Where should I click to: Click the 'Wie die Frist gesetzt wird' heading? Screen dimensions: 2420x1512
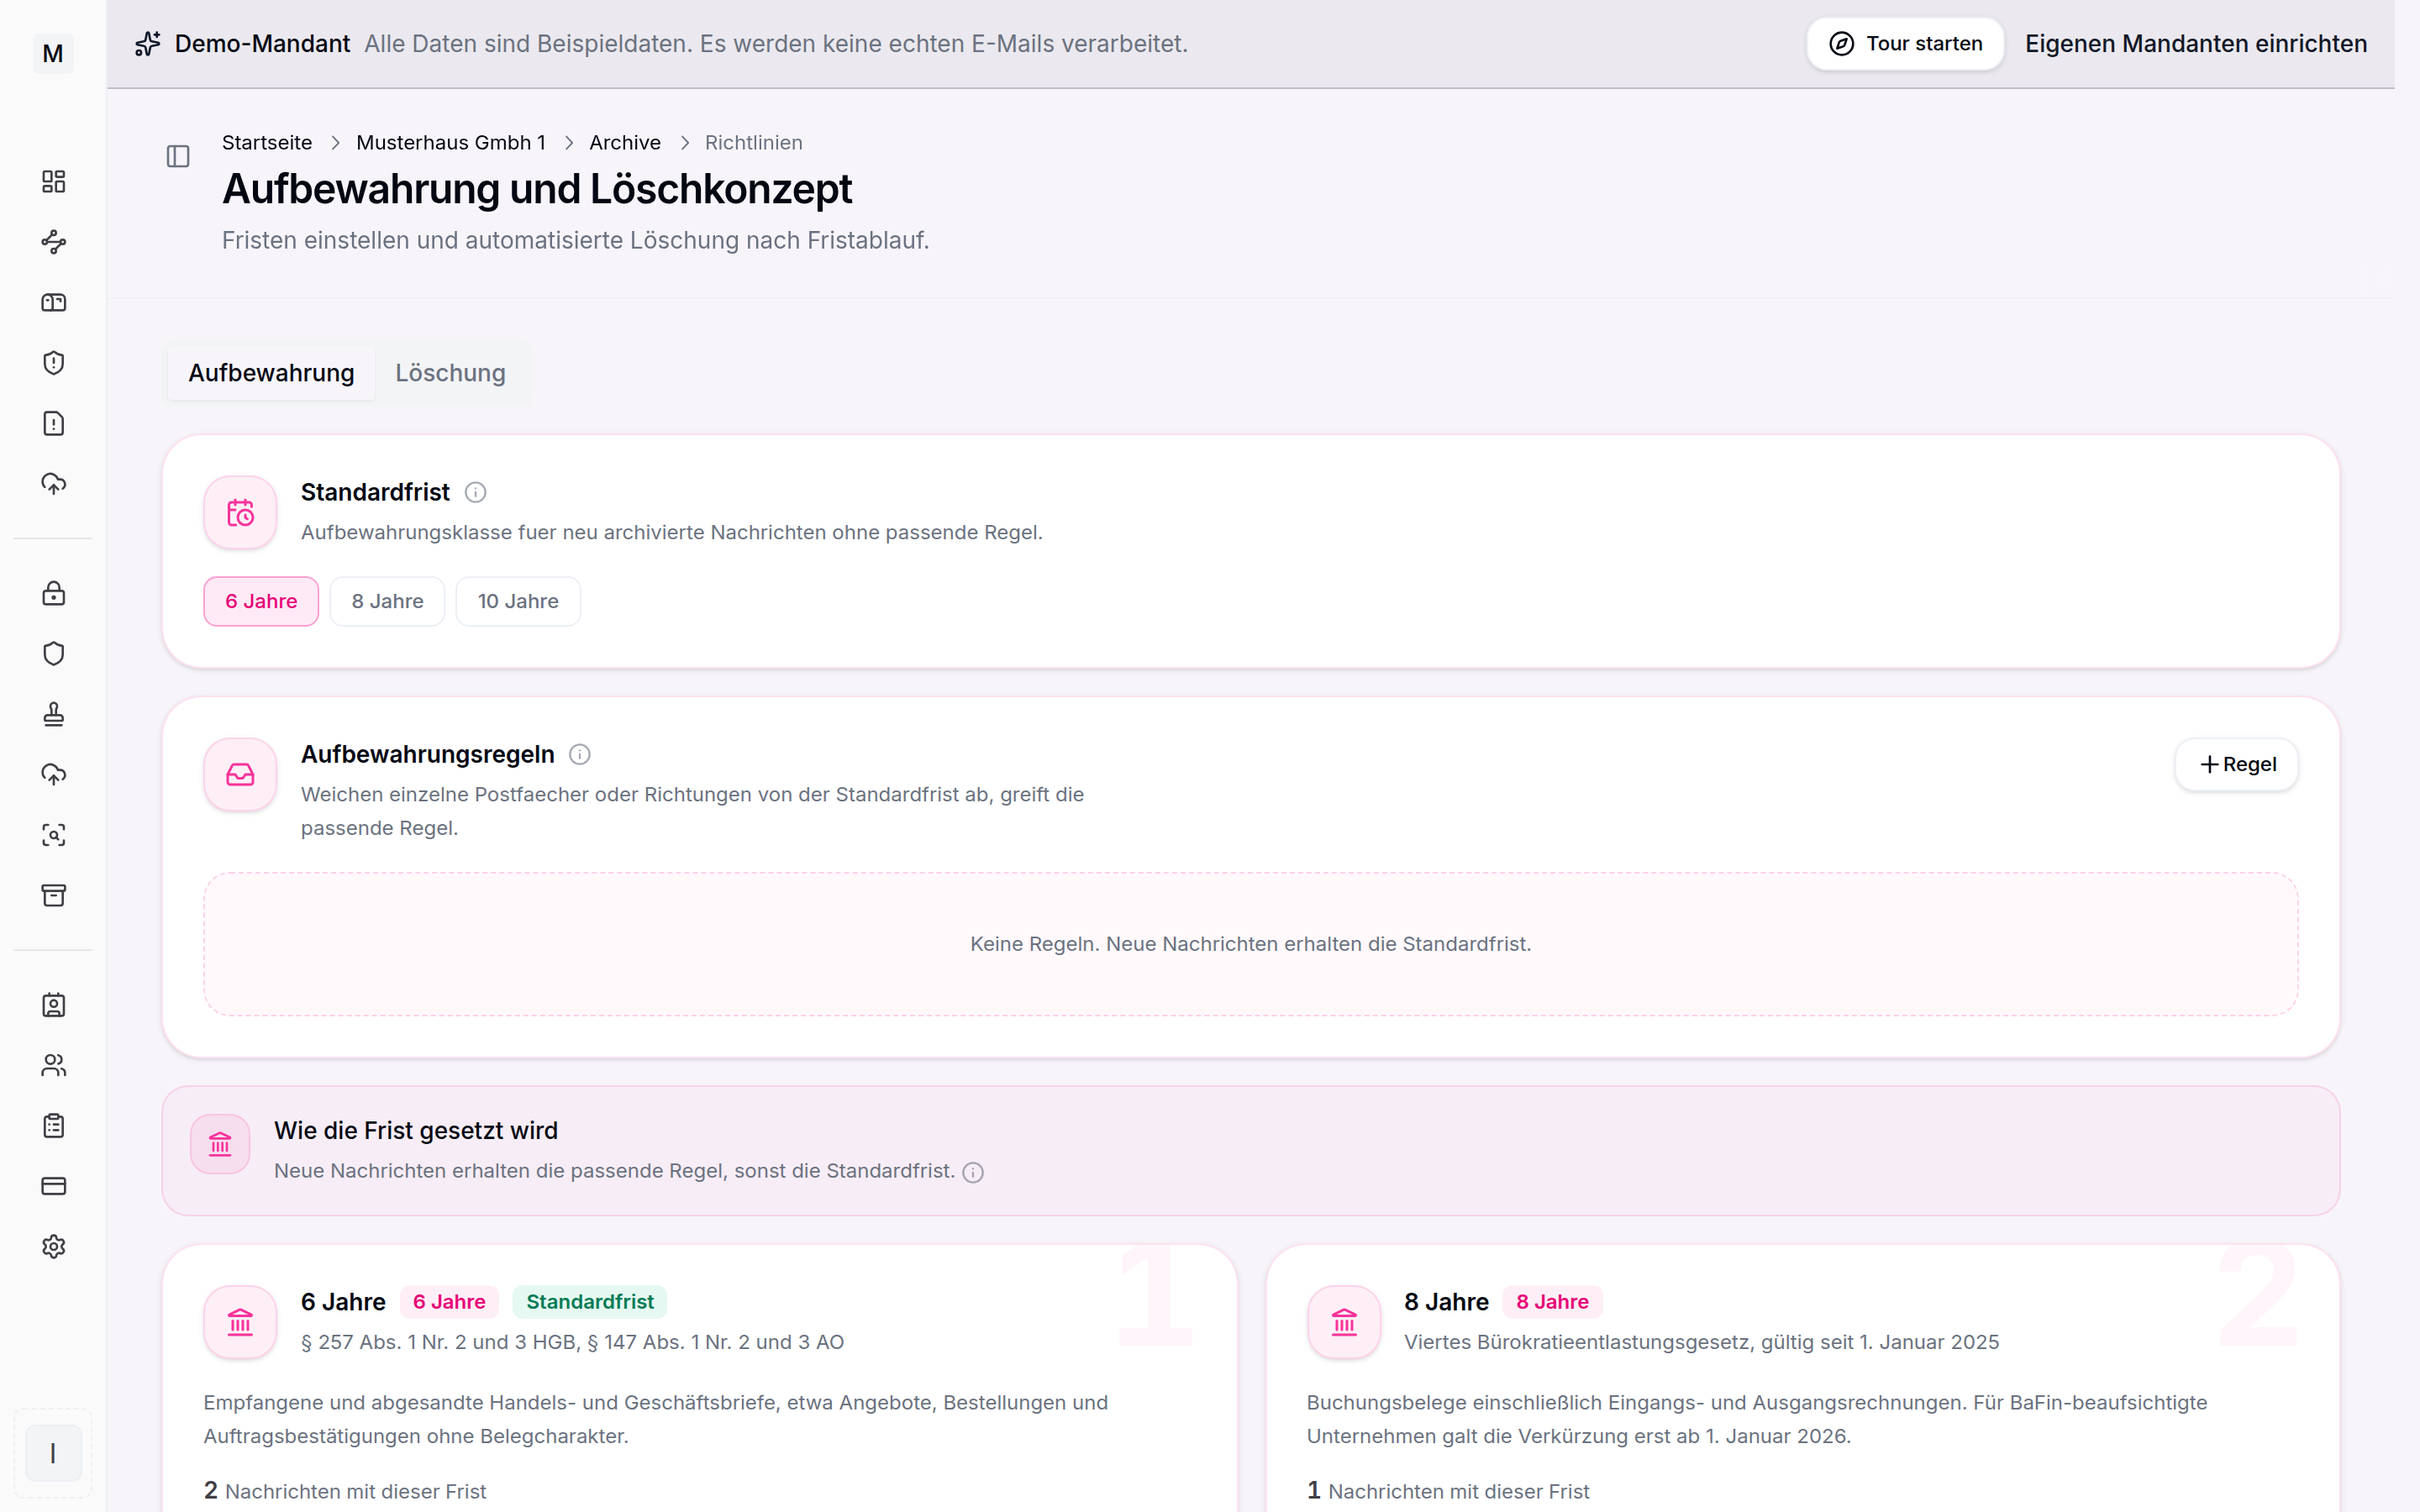416,1131
